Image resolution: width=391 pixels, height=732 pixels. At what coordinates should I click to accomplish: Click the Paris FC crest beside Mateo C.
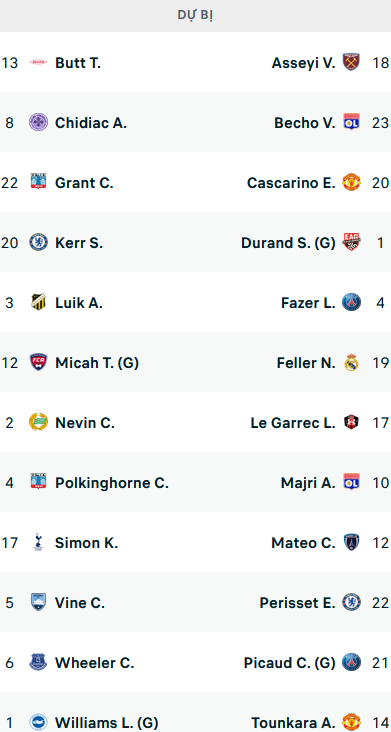(x=351, y=542)
